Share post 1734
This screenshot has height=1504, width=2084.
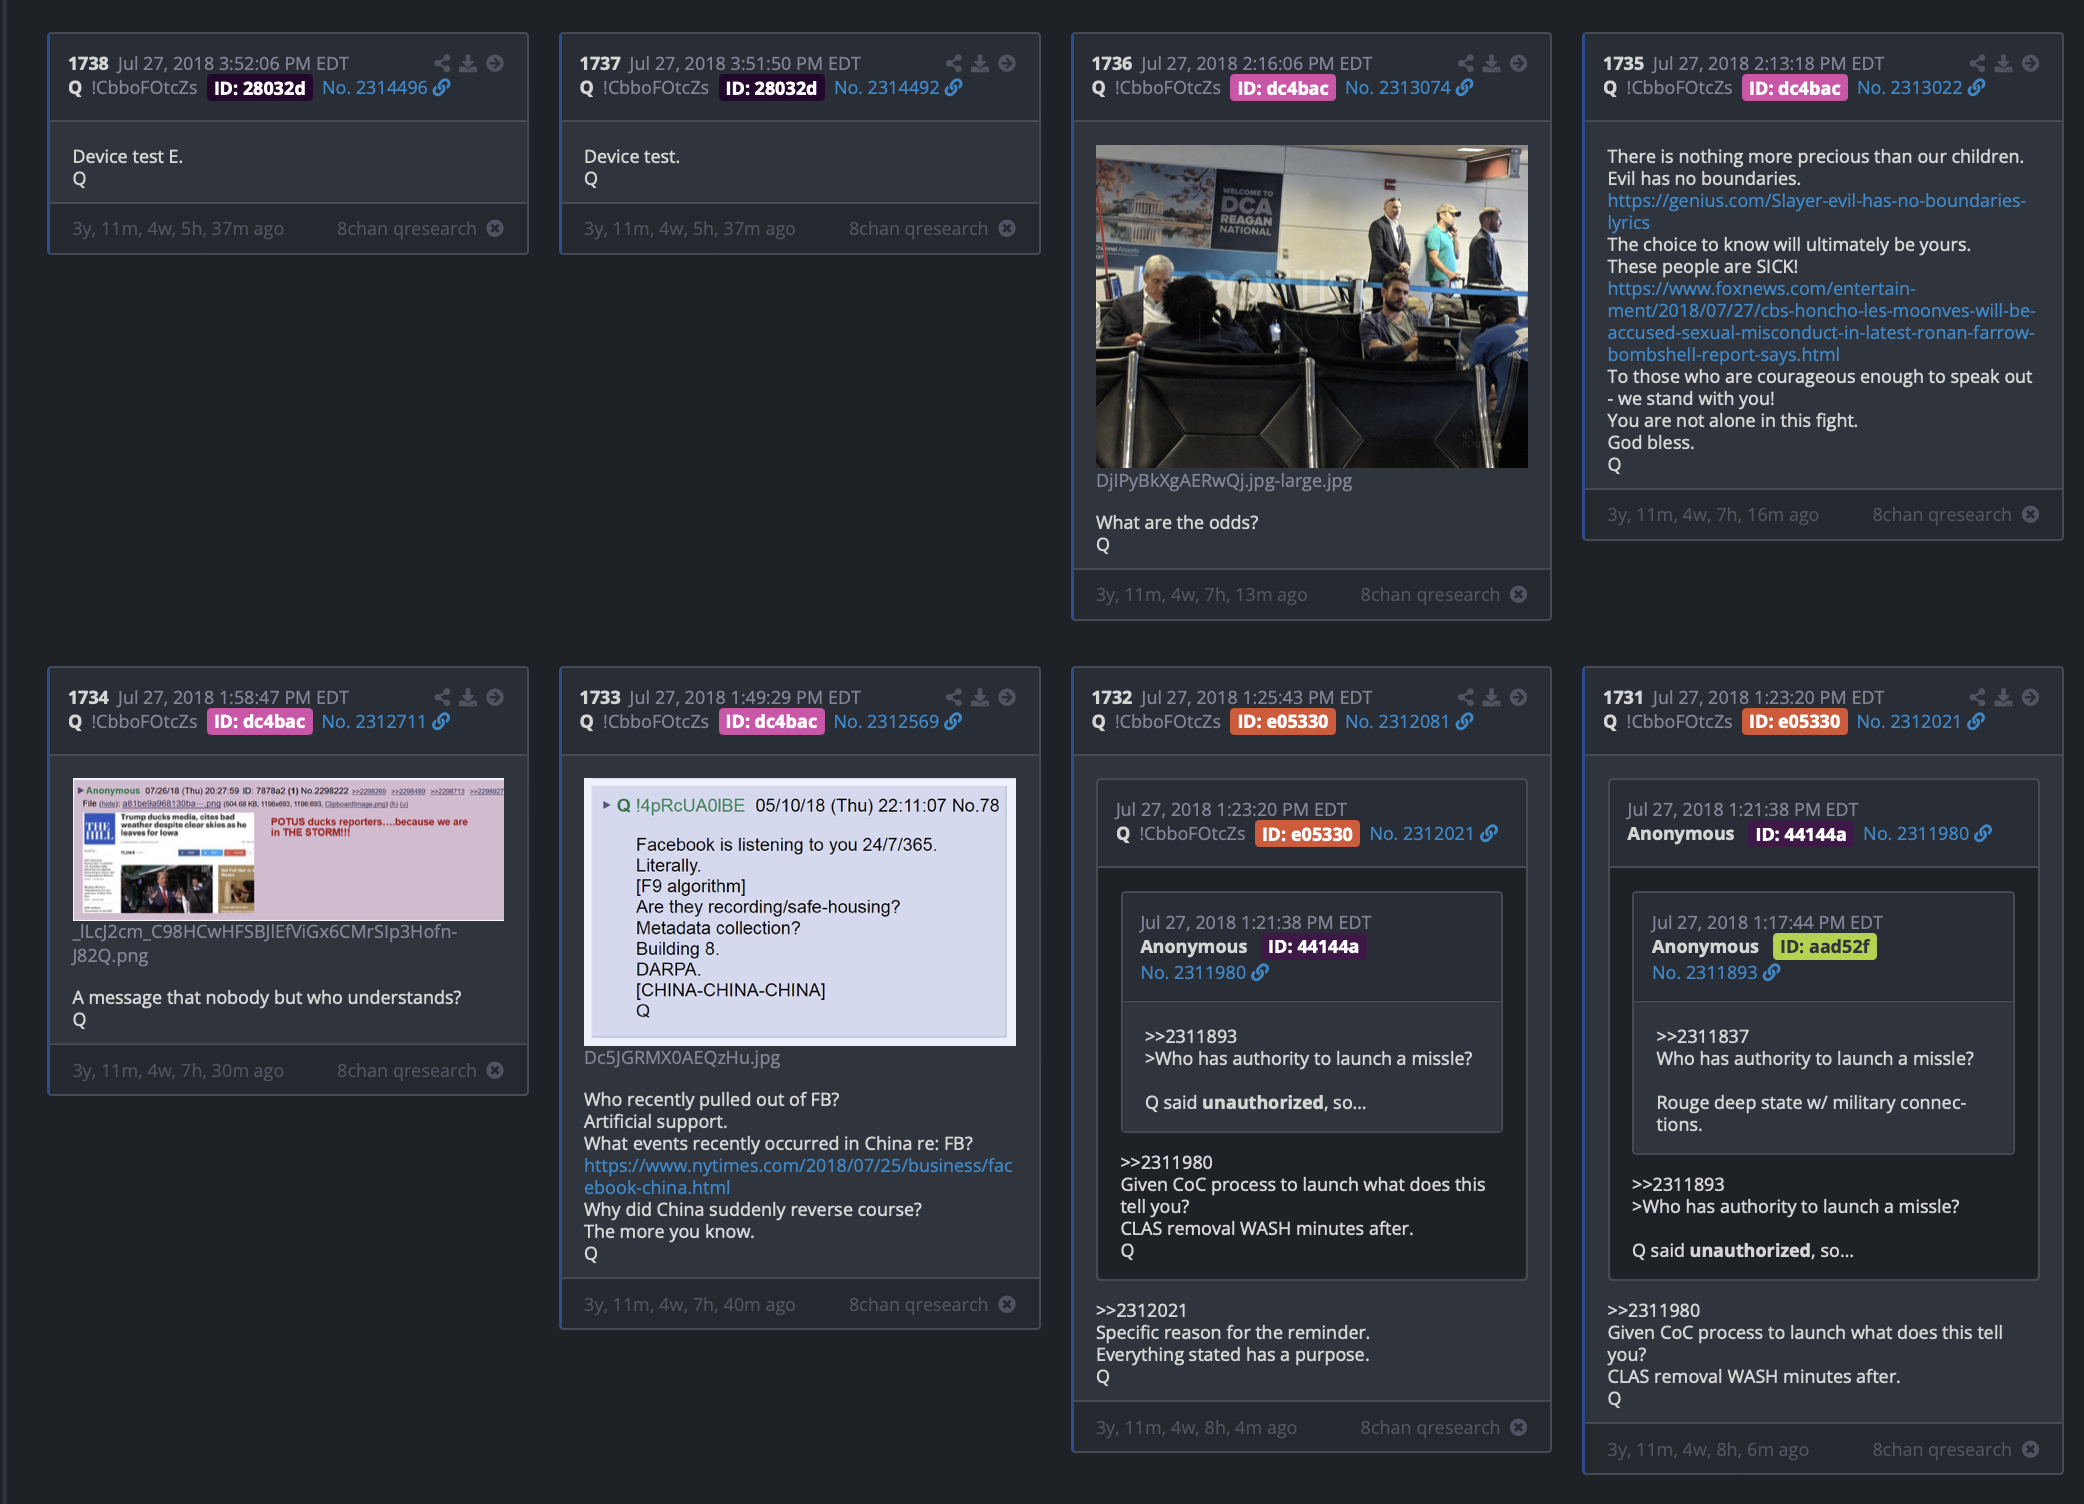point(442,697)
